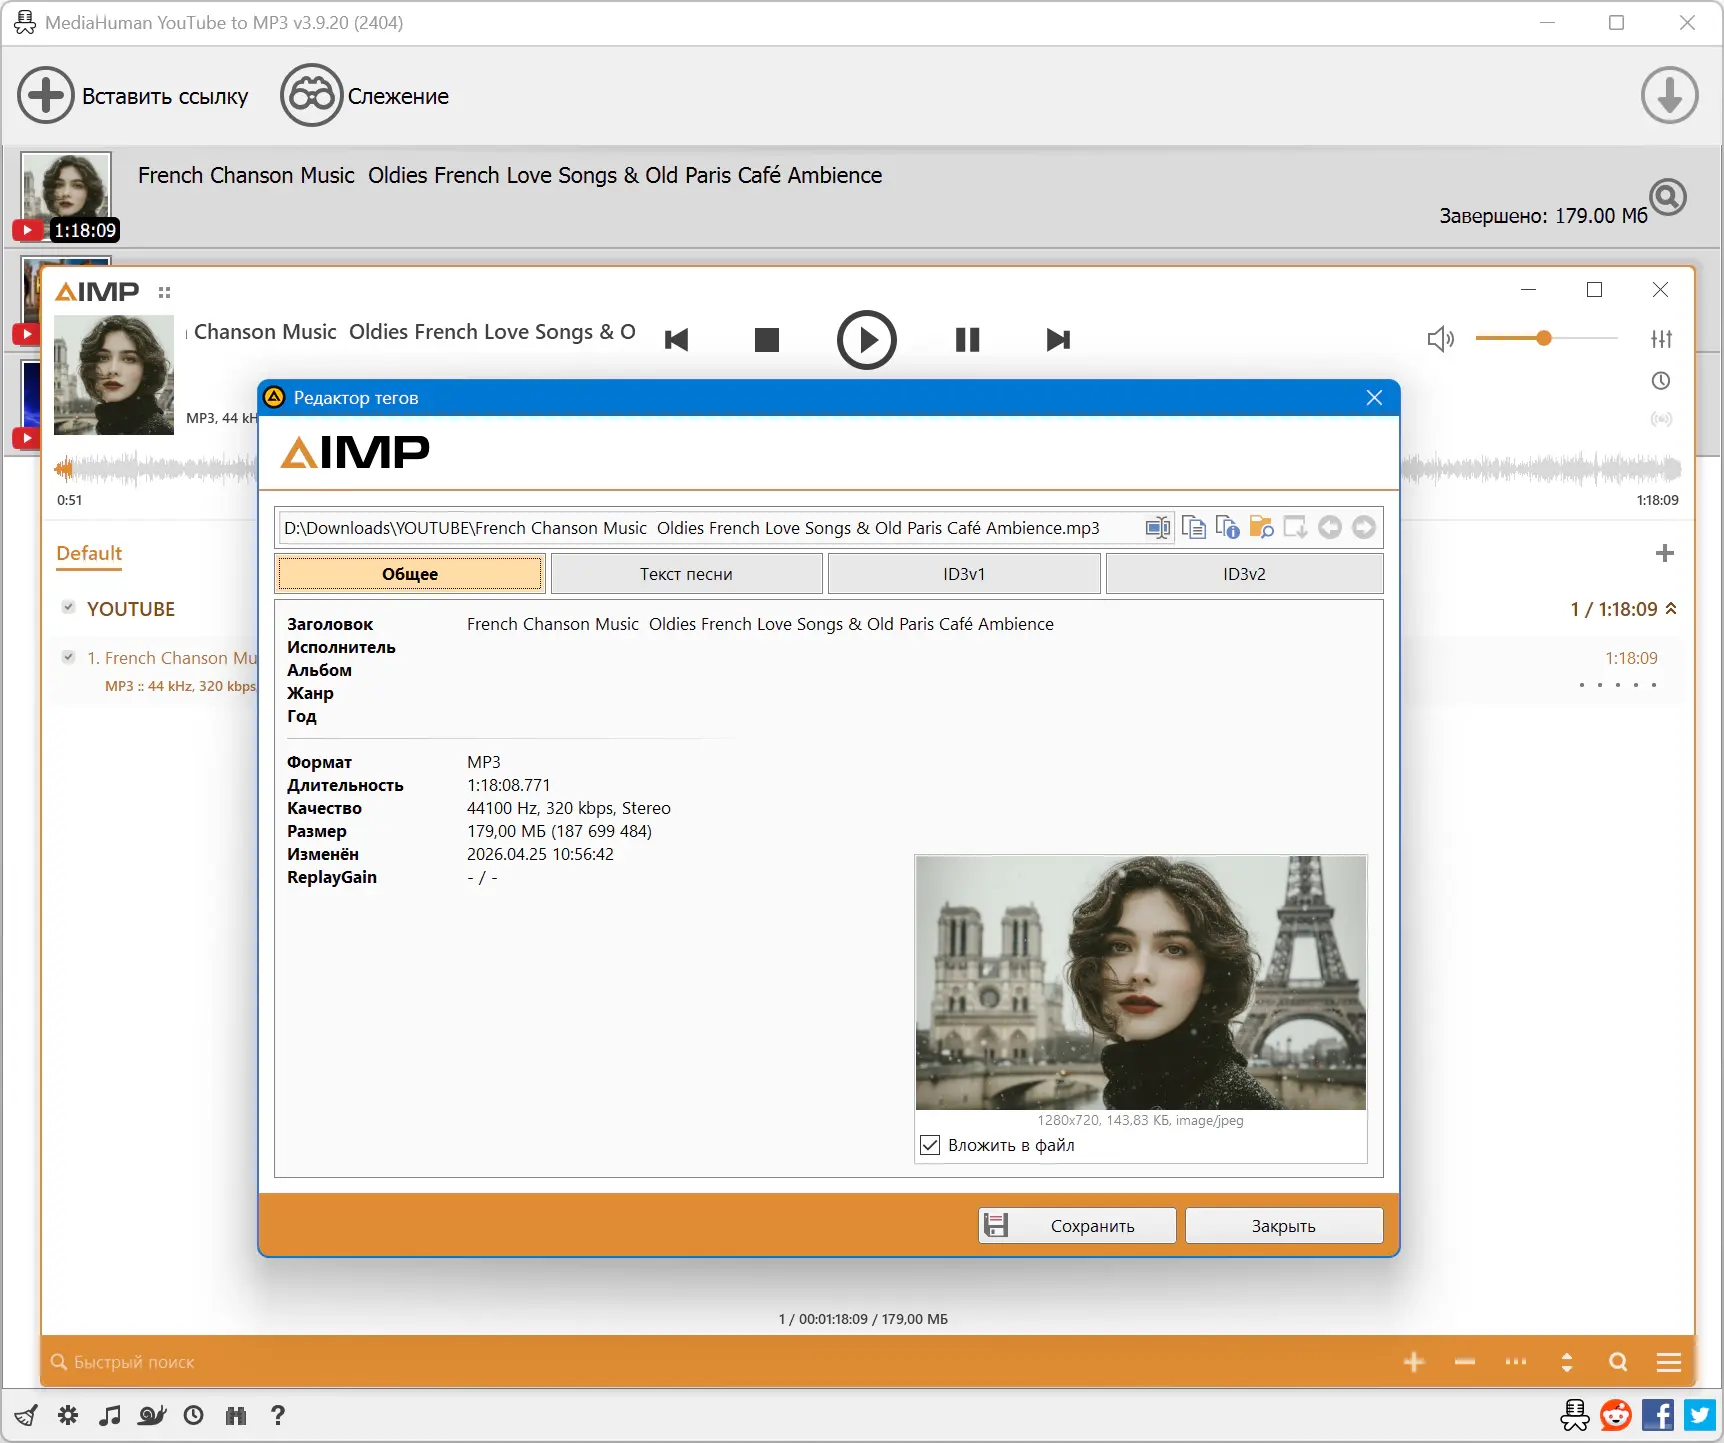Open AIMP equalizer settings icon
The height and width of the screenshot is (1443, 1724).
point(1661,339)
